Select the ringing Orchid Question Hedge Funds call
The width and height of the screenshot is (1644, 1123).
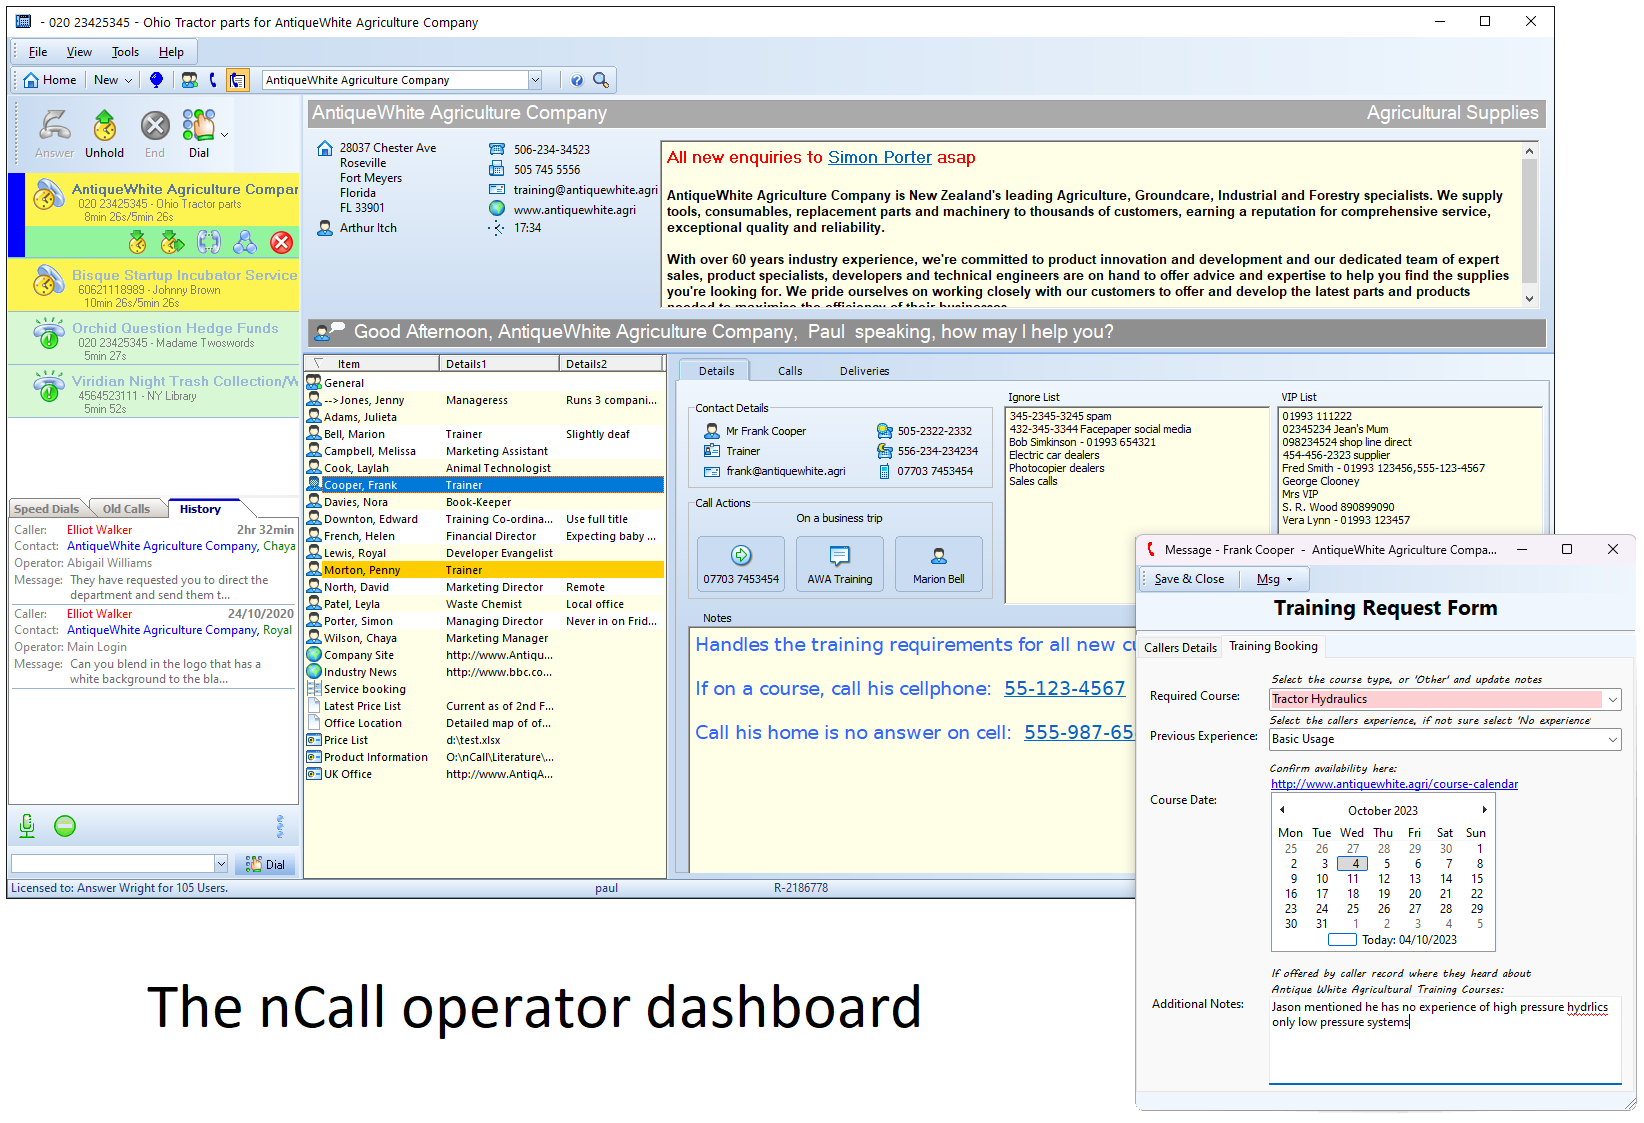[x=154, y=339]
